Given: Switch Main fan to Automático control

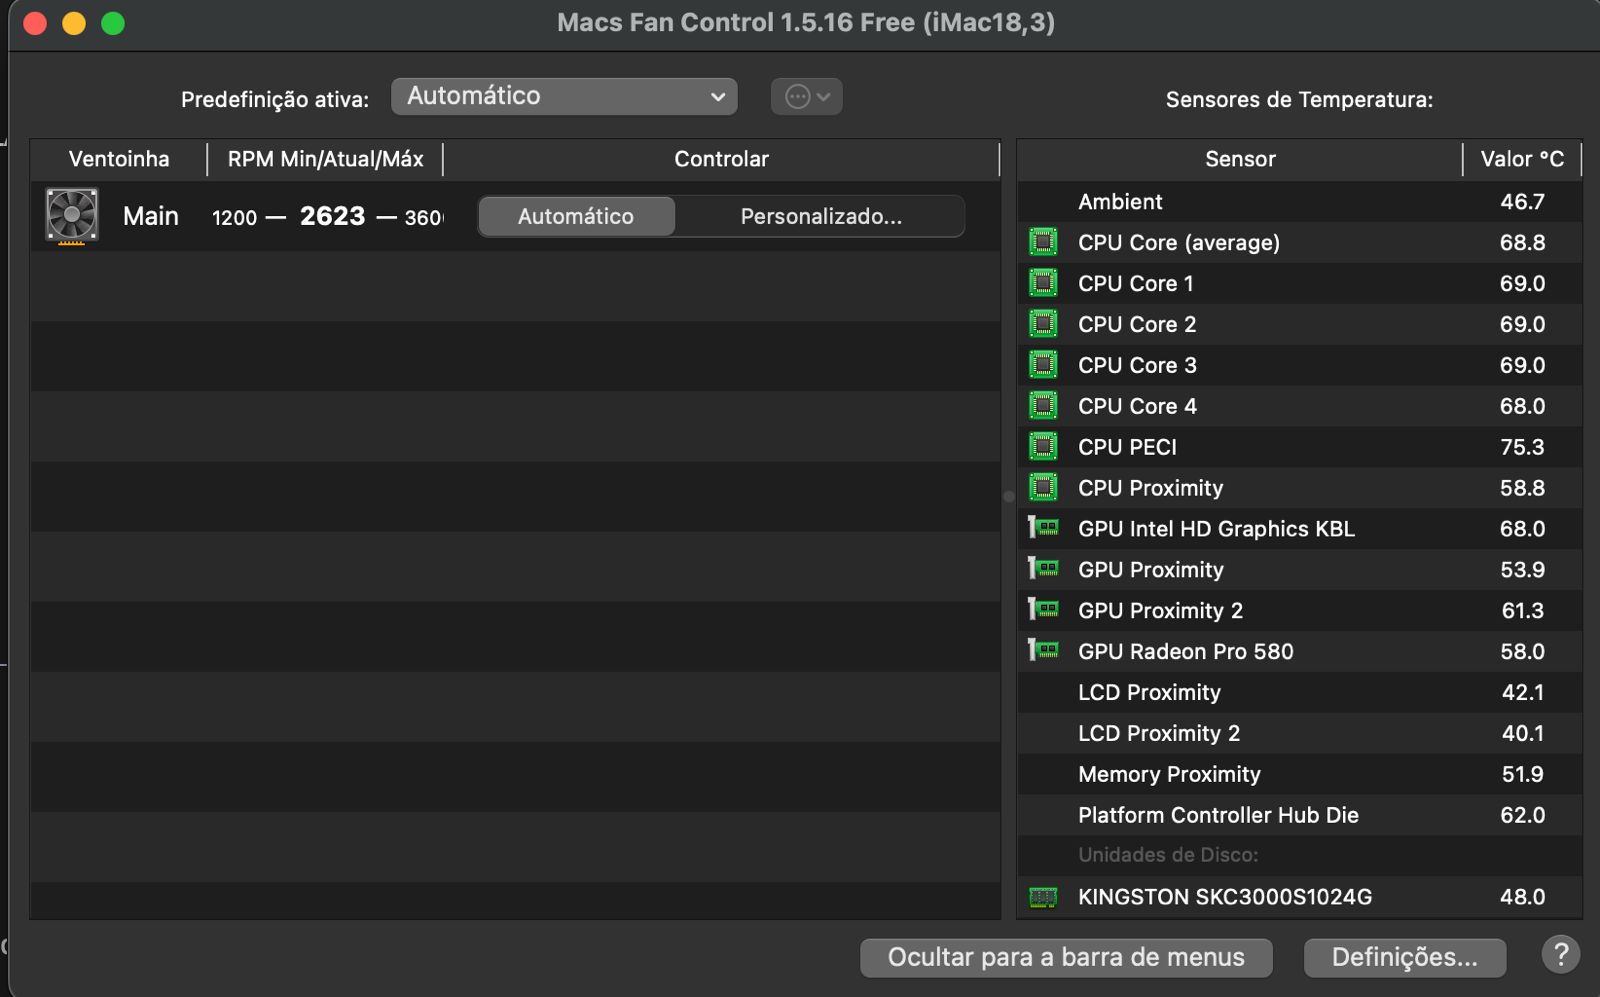Looking at the screenshot, I should (x=576, y=216).
